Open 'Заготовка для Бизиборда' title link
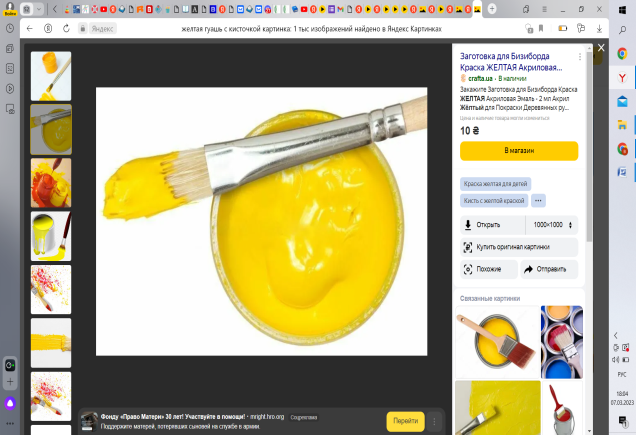 (x=511, y=62)
